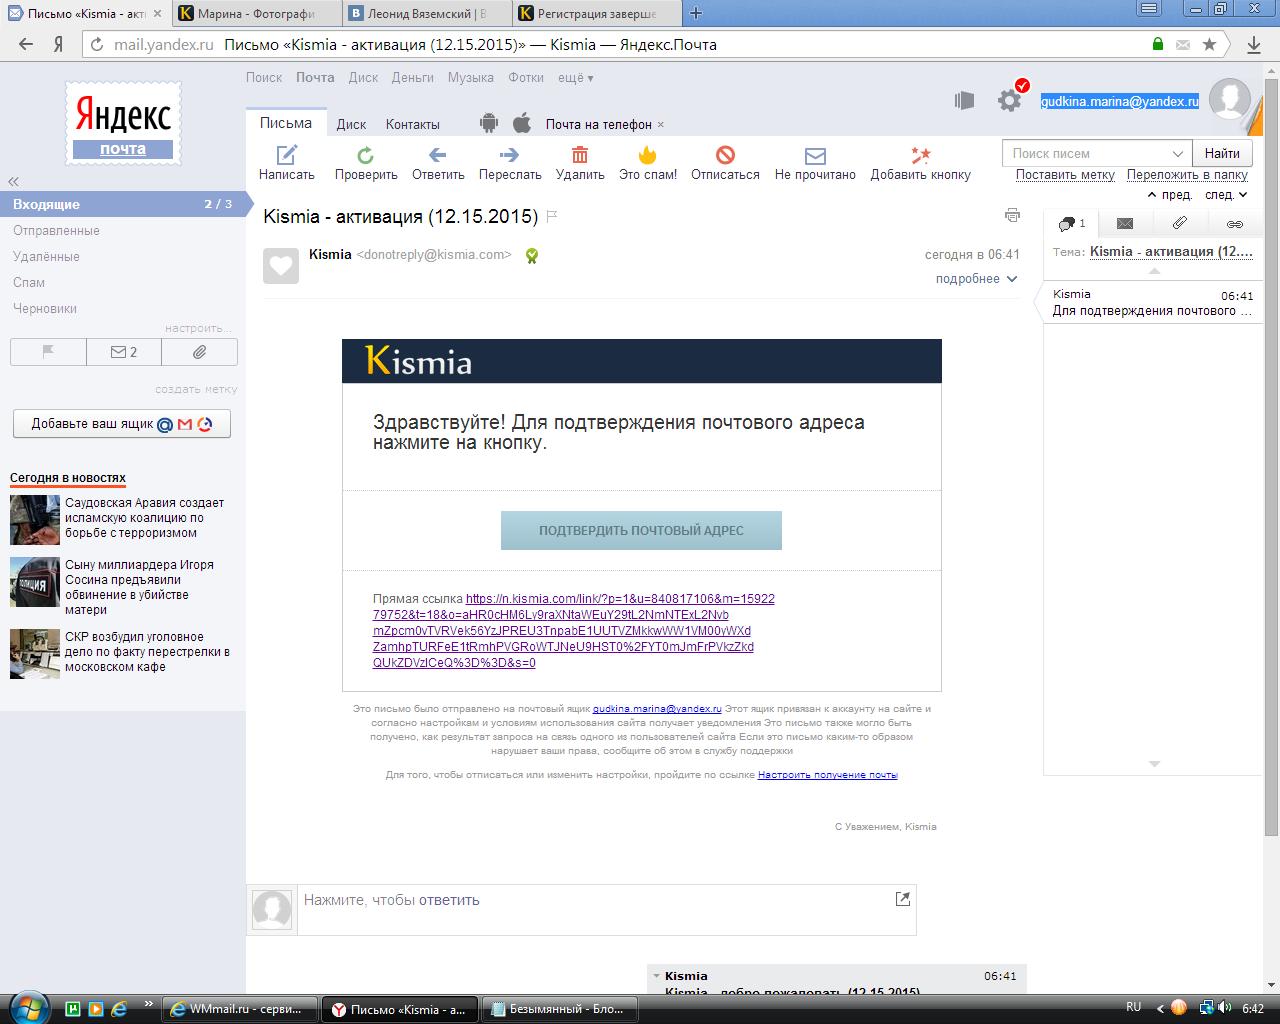Viewport: 1280px width, 1024px height.
Task: Go to next message (след.)
Action: tap(1226, 195)
